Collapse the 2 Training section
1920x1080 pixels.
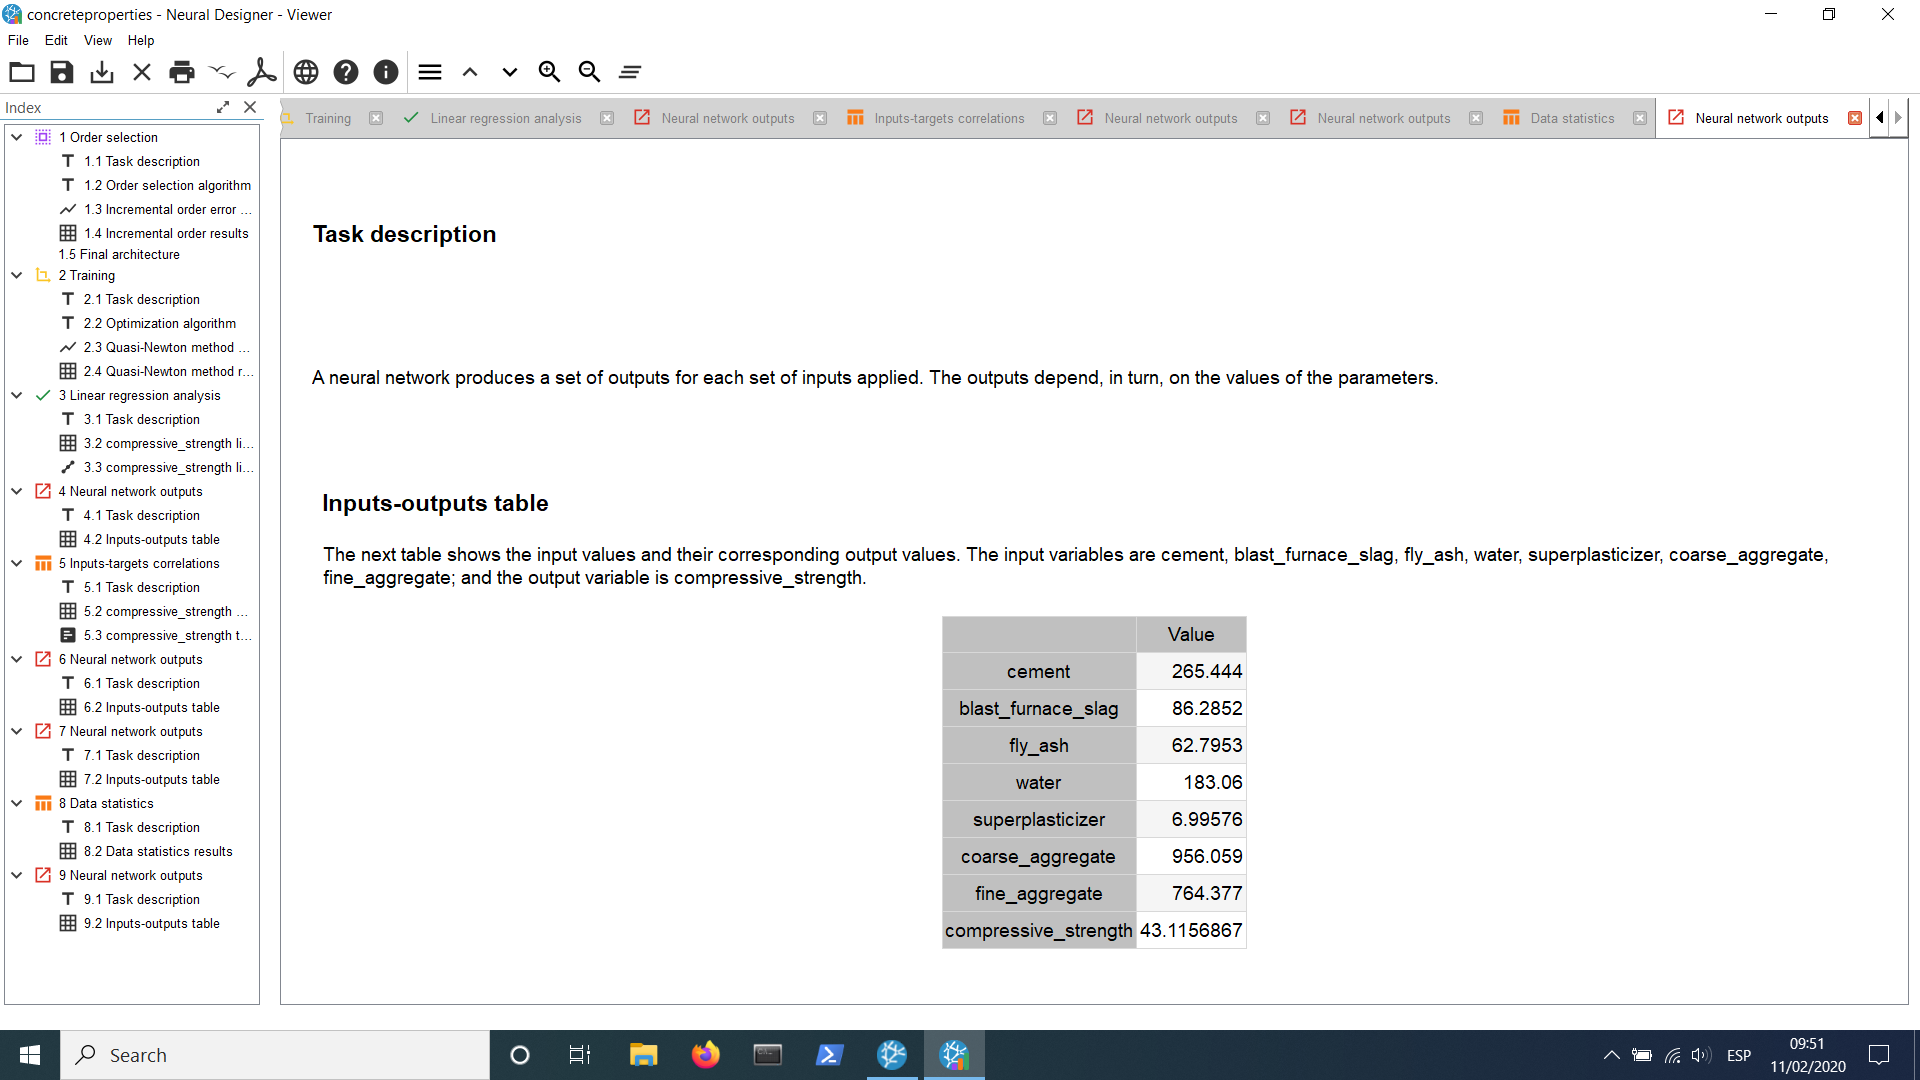click(x=17, y=274)
